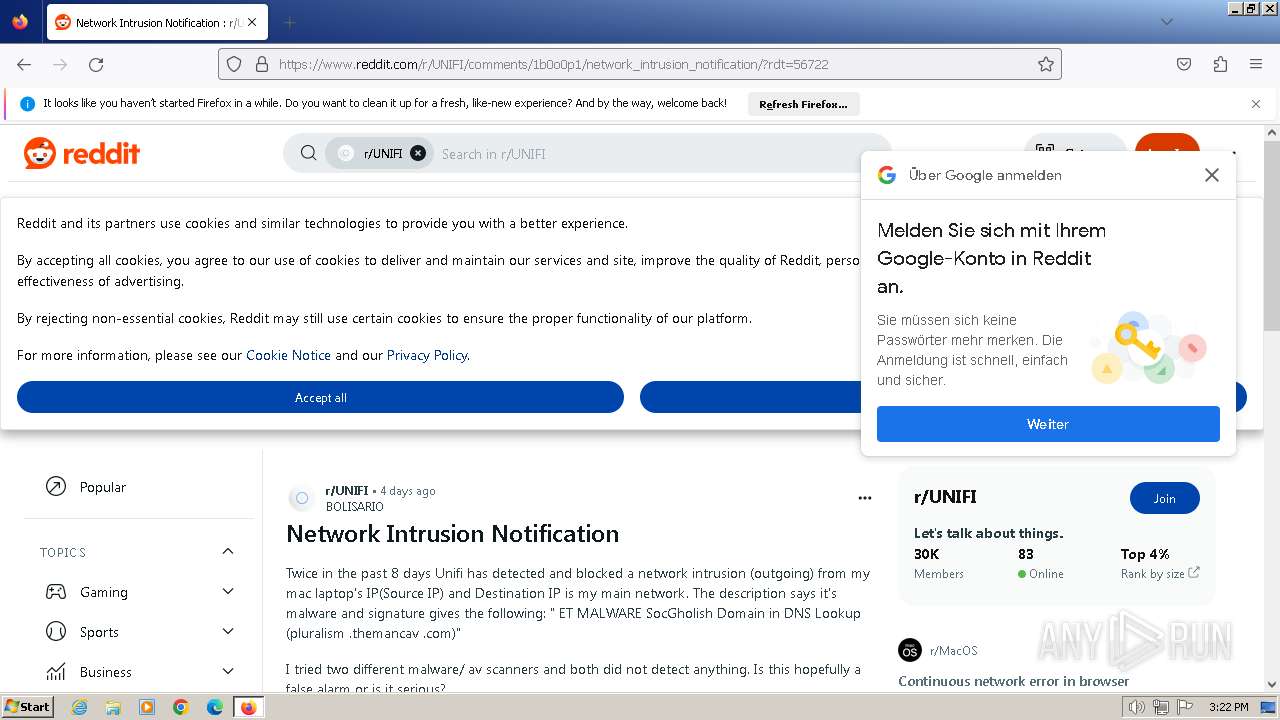The width and height of the screenshot is (1280, 720).
Task: Click the r/UNIFI community avatar
Action: [x=301, y=498]
